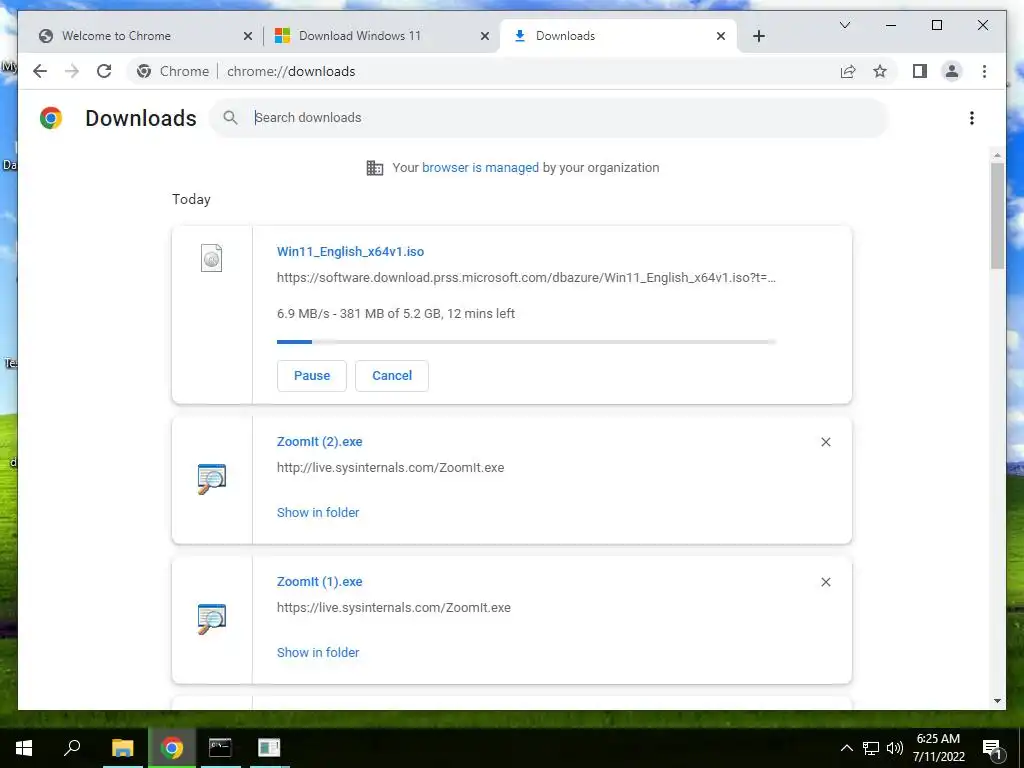
Task: Show hidden system tray icons
Action: [846, 748]
